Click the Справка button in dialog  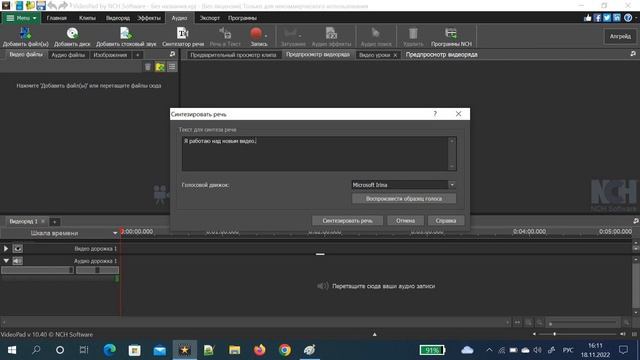(446, 220)
